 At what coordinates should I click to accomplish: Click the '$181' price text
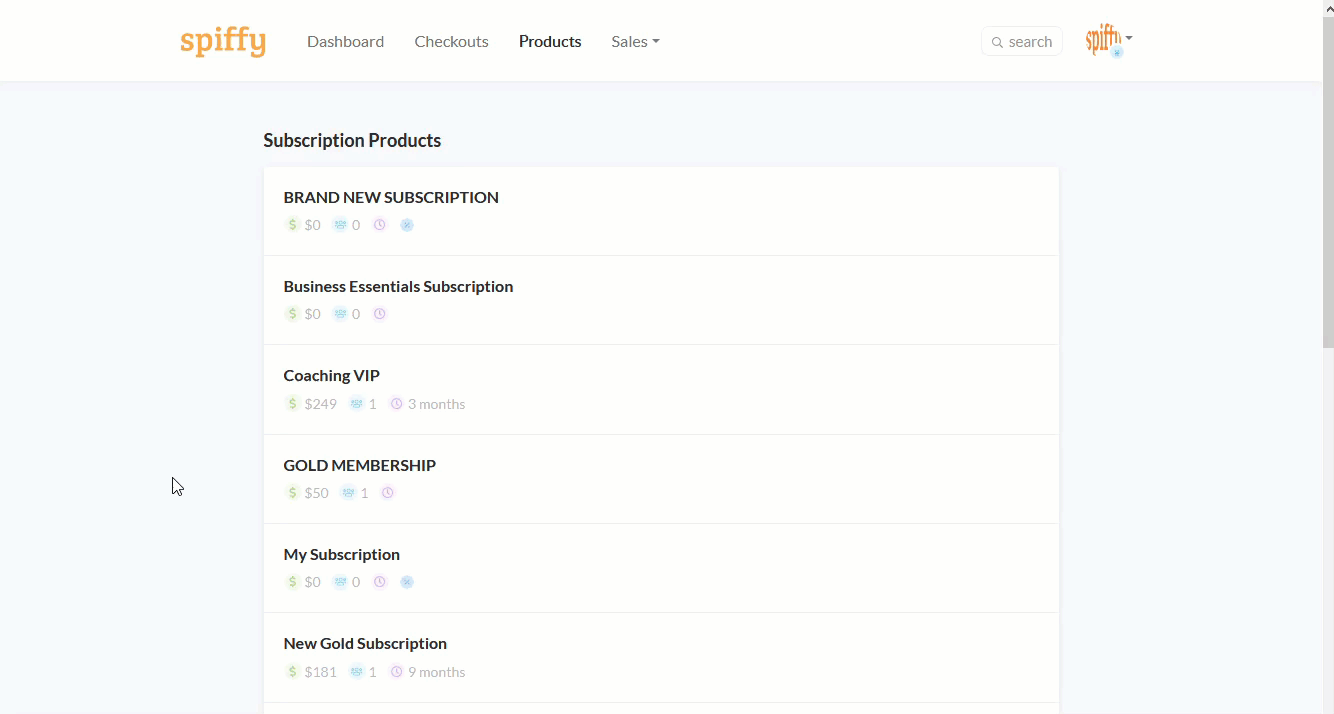(x=321, y=672)
